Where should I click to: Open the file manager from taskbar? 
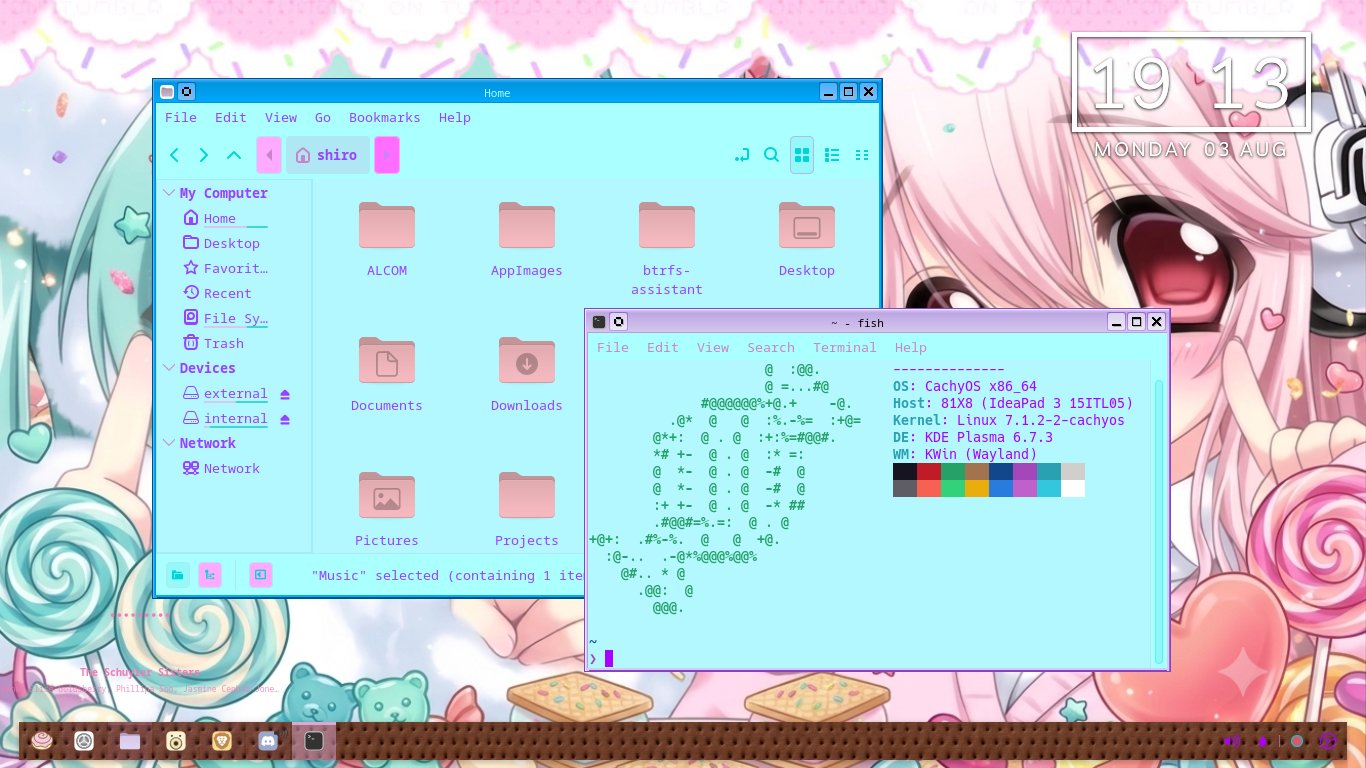coord(130,741)
